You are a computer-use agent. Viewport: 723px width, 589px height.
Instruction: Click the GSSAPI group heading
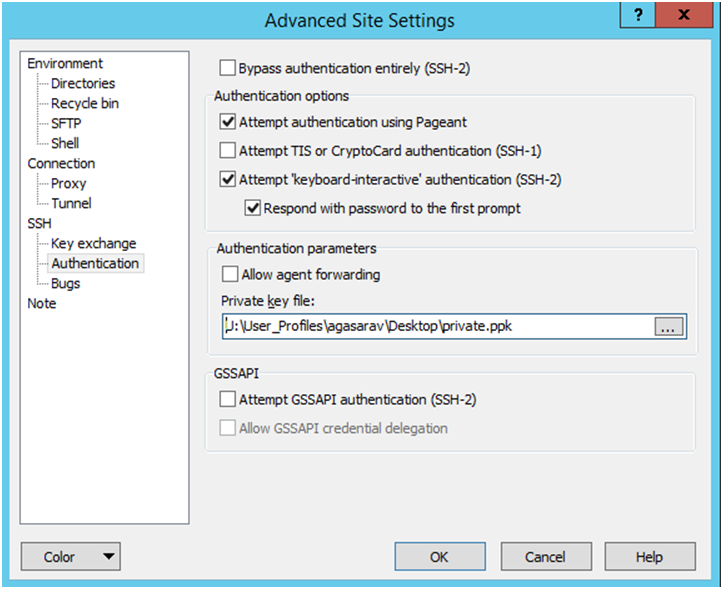(x=237, y=373)
